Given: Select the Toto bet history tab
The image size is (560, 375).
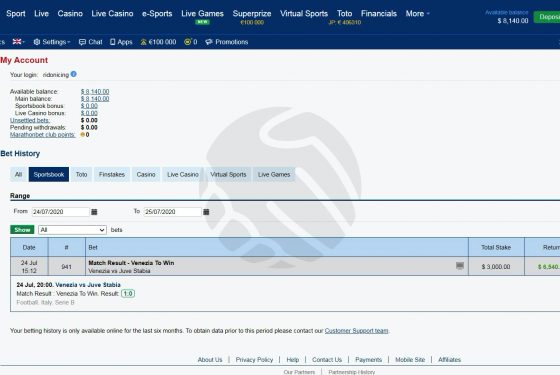Looking at the screenshot, I should pyautogui.click(x=81, y=174).
